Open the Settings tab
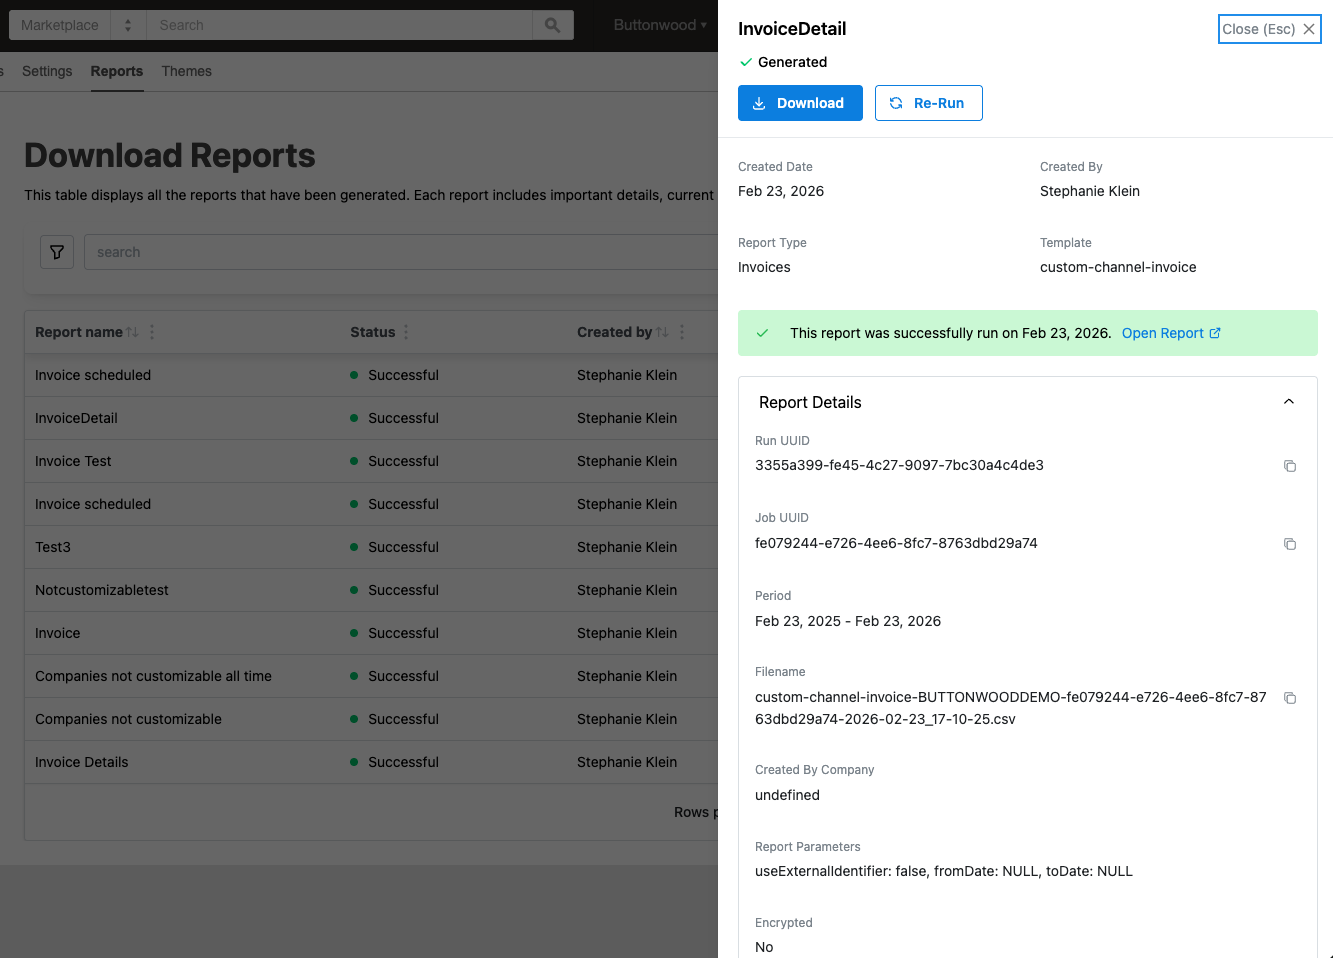This screenshot has height=958, width=1333. tap(47, 71)
